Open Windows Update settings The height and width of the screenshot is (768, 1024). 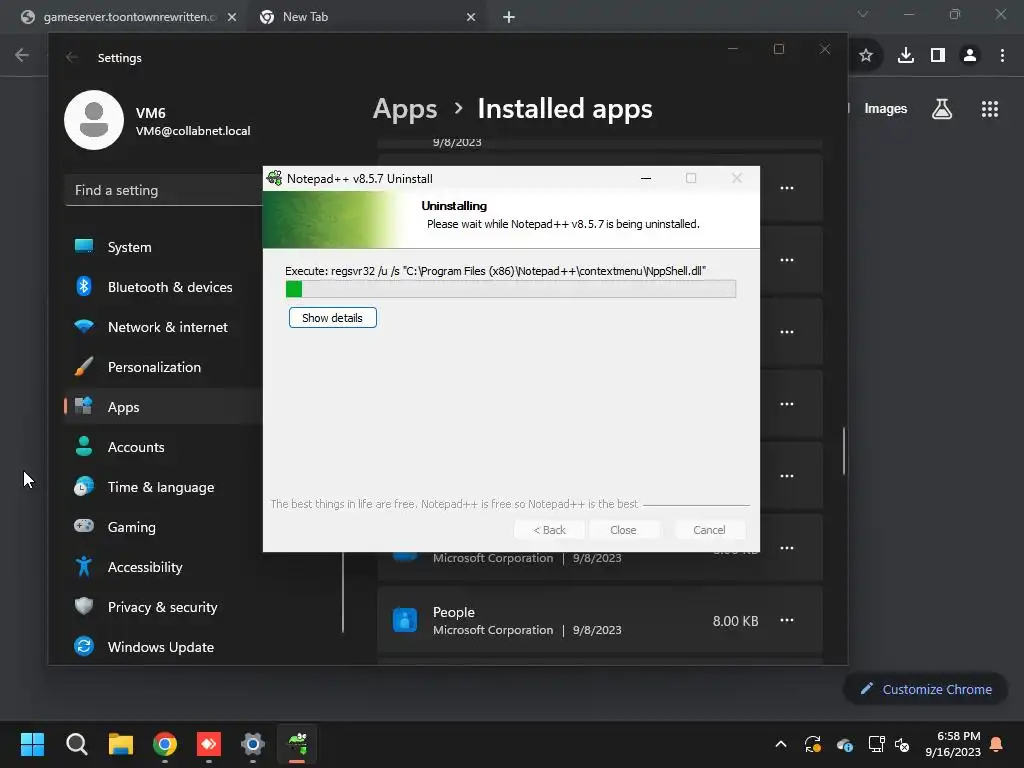click(163, 647)
